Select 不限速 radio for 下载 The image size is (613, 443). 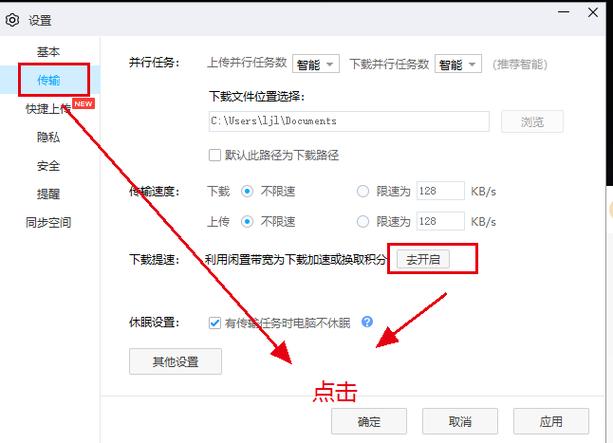click(x=247, y=191)
